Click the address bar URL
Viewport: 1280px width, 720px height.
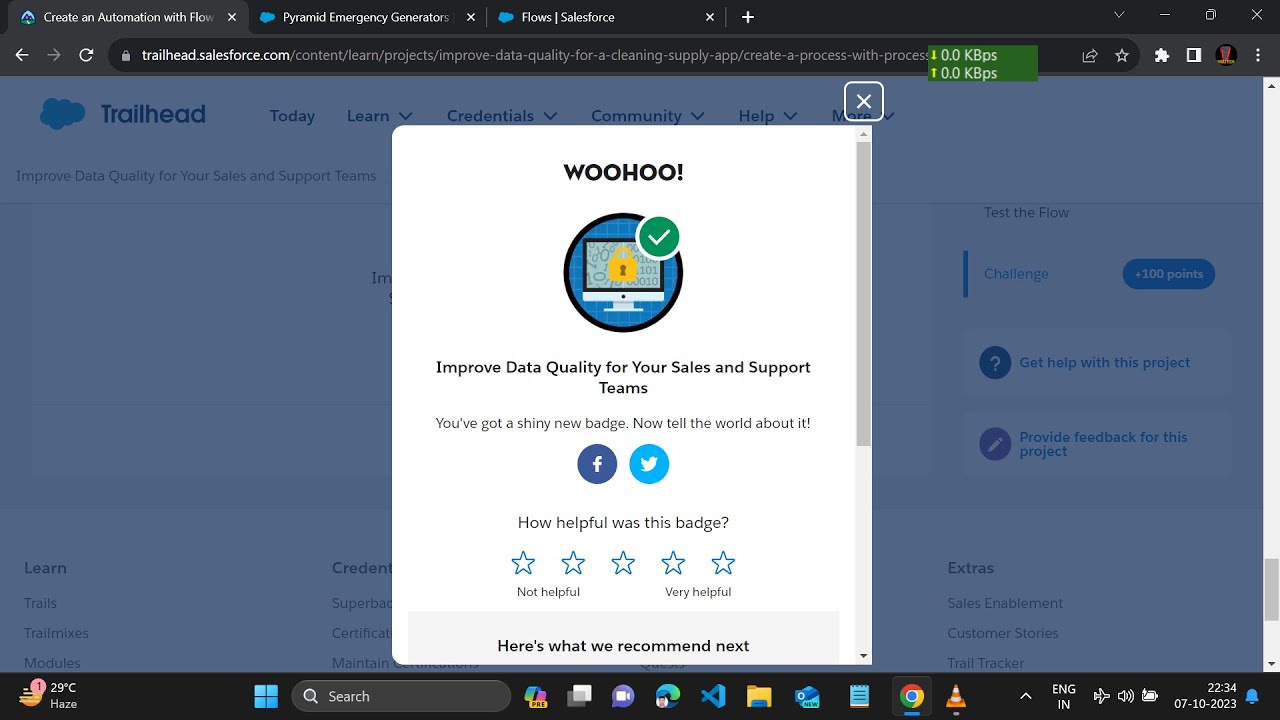(x=535, y=56)
